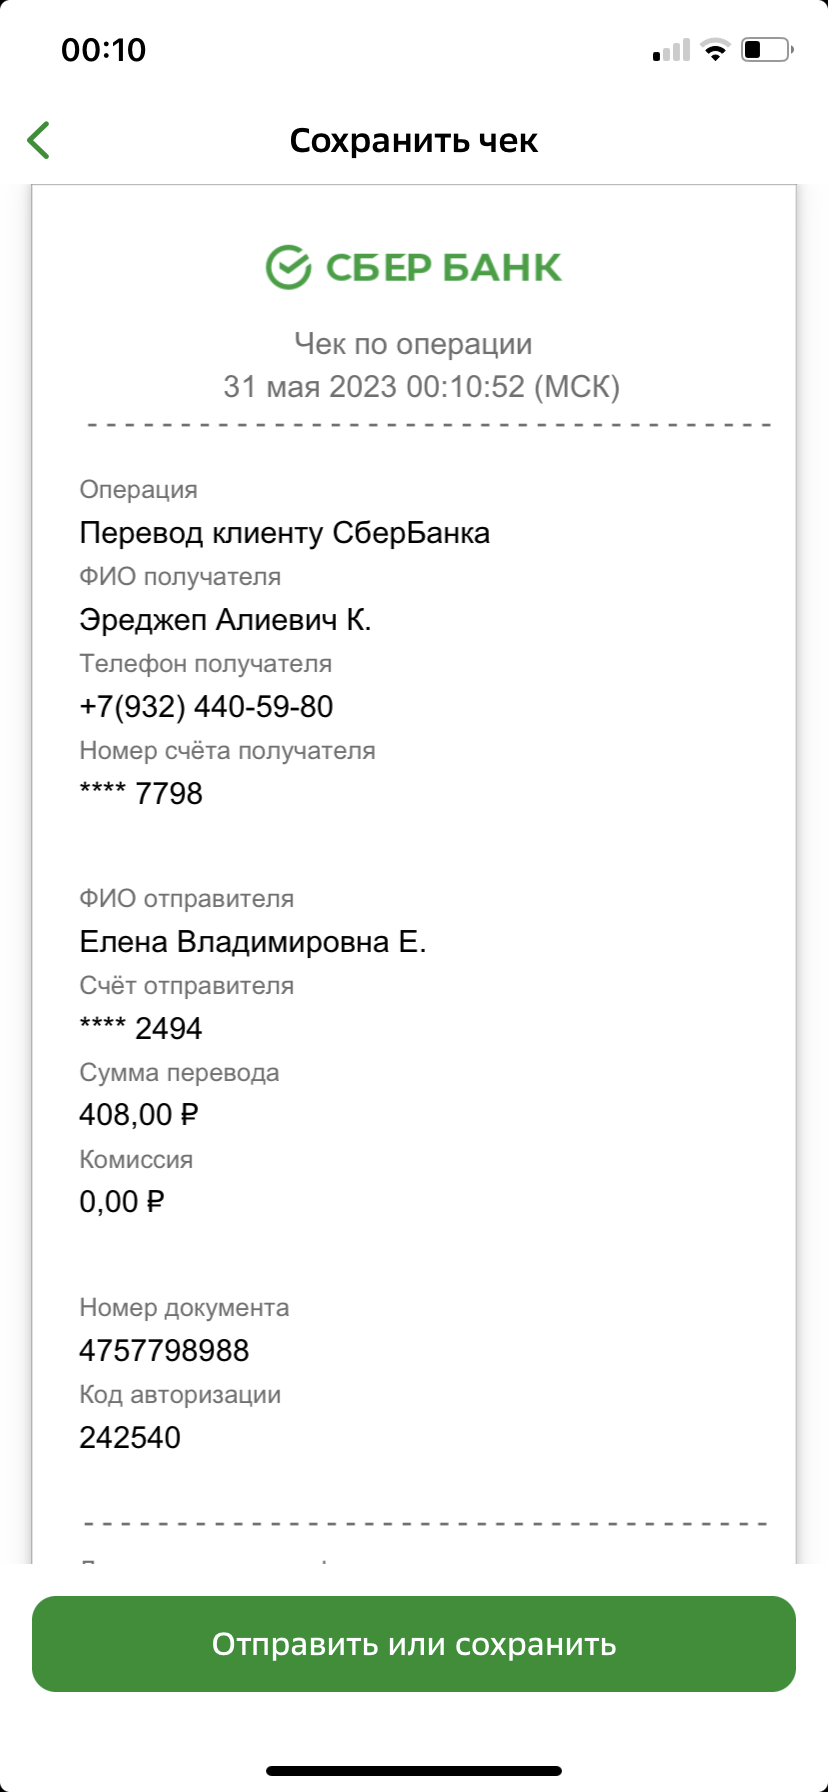828x1792 pixels.
Task: Tap the commission value 0,00 ₽
Action: point(122,1202)
